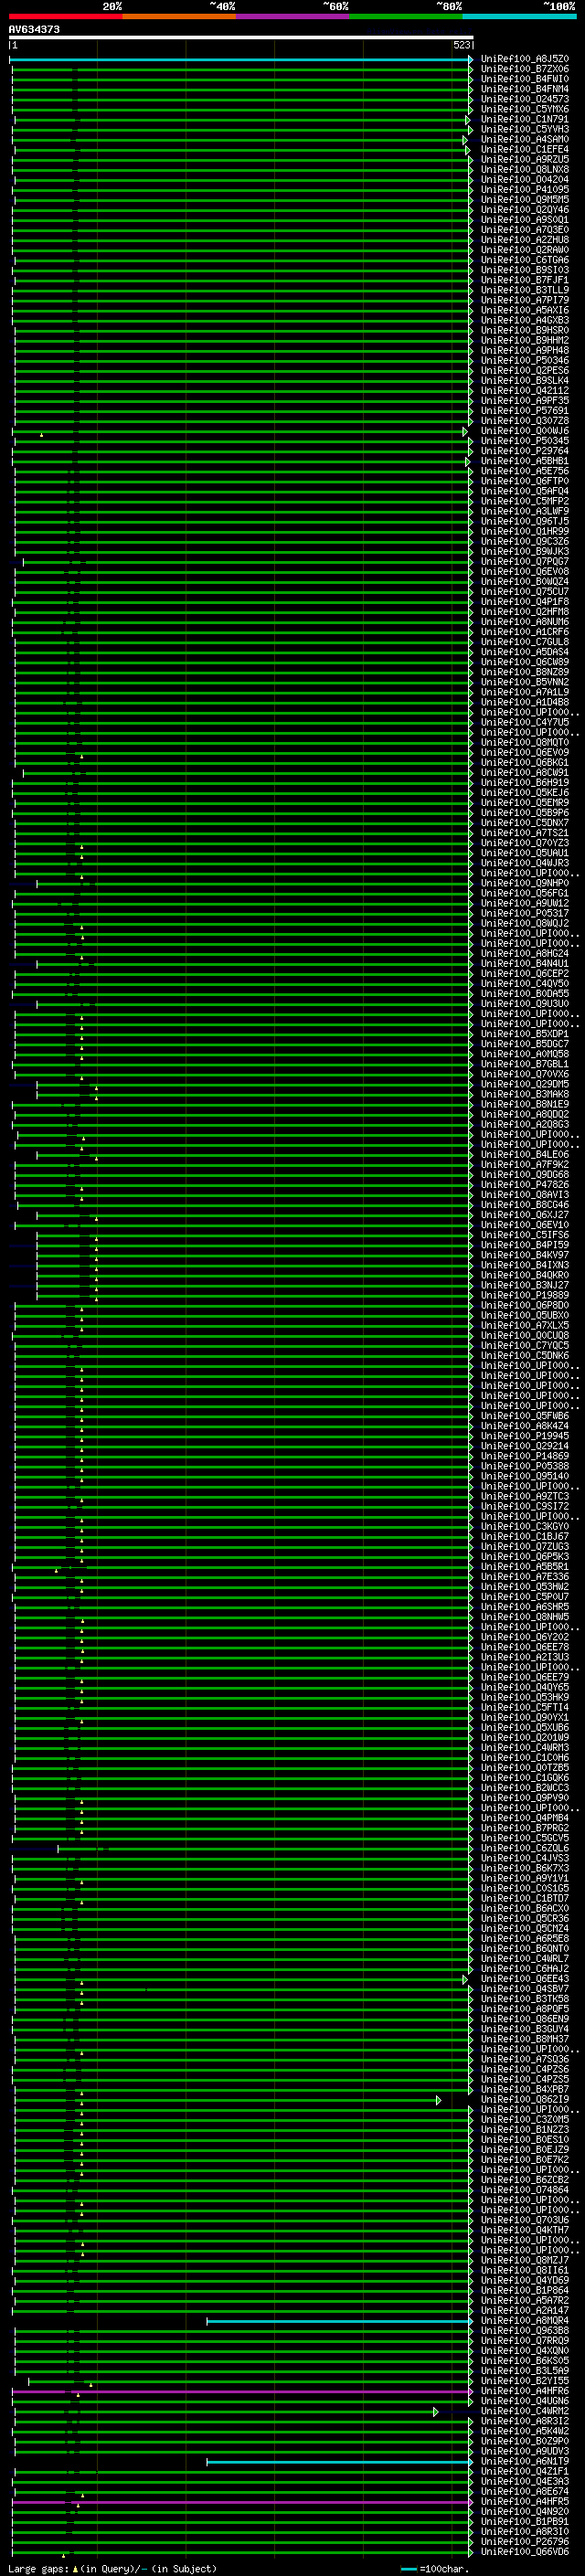Open hit UniRef100_Q8LNX8
This screenshot has height=2576, width=585.
coord(525,169)
